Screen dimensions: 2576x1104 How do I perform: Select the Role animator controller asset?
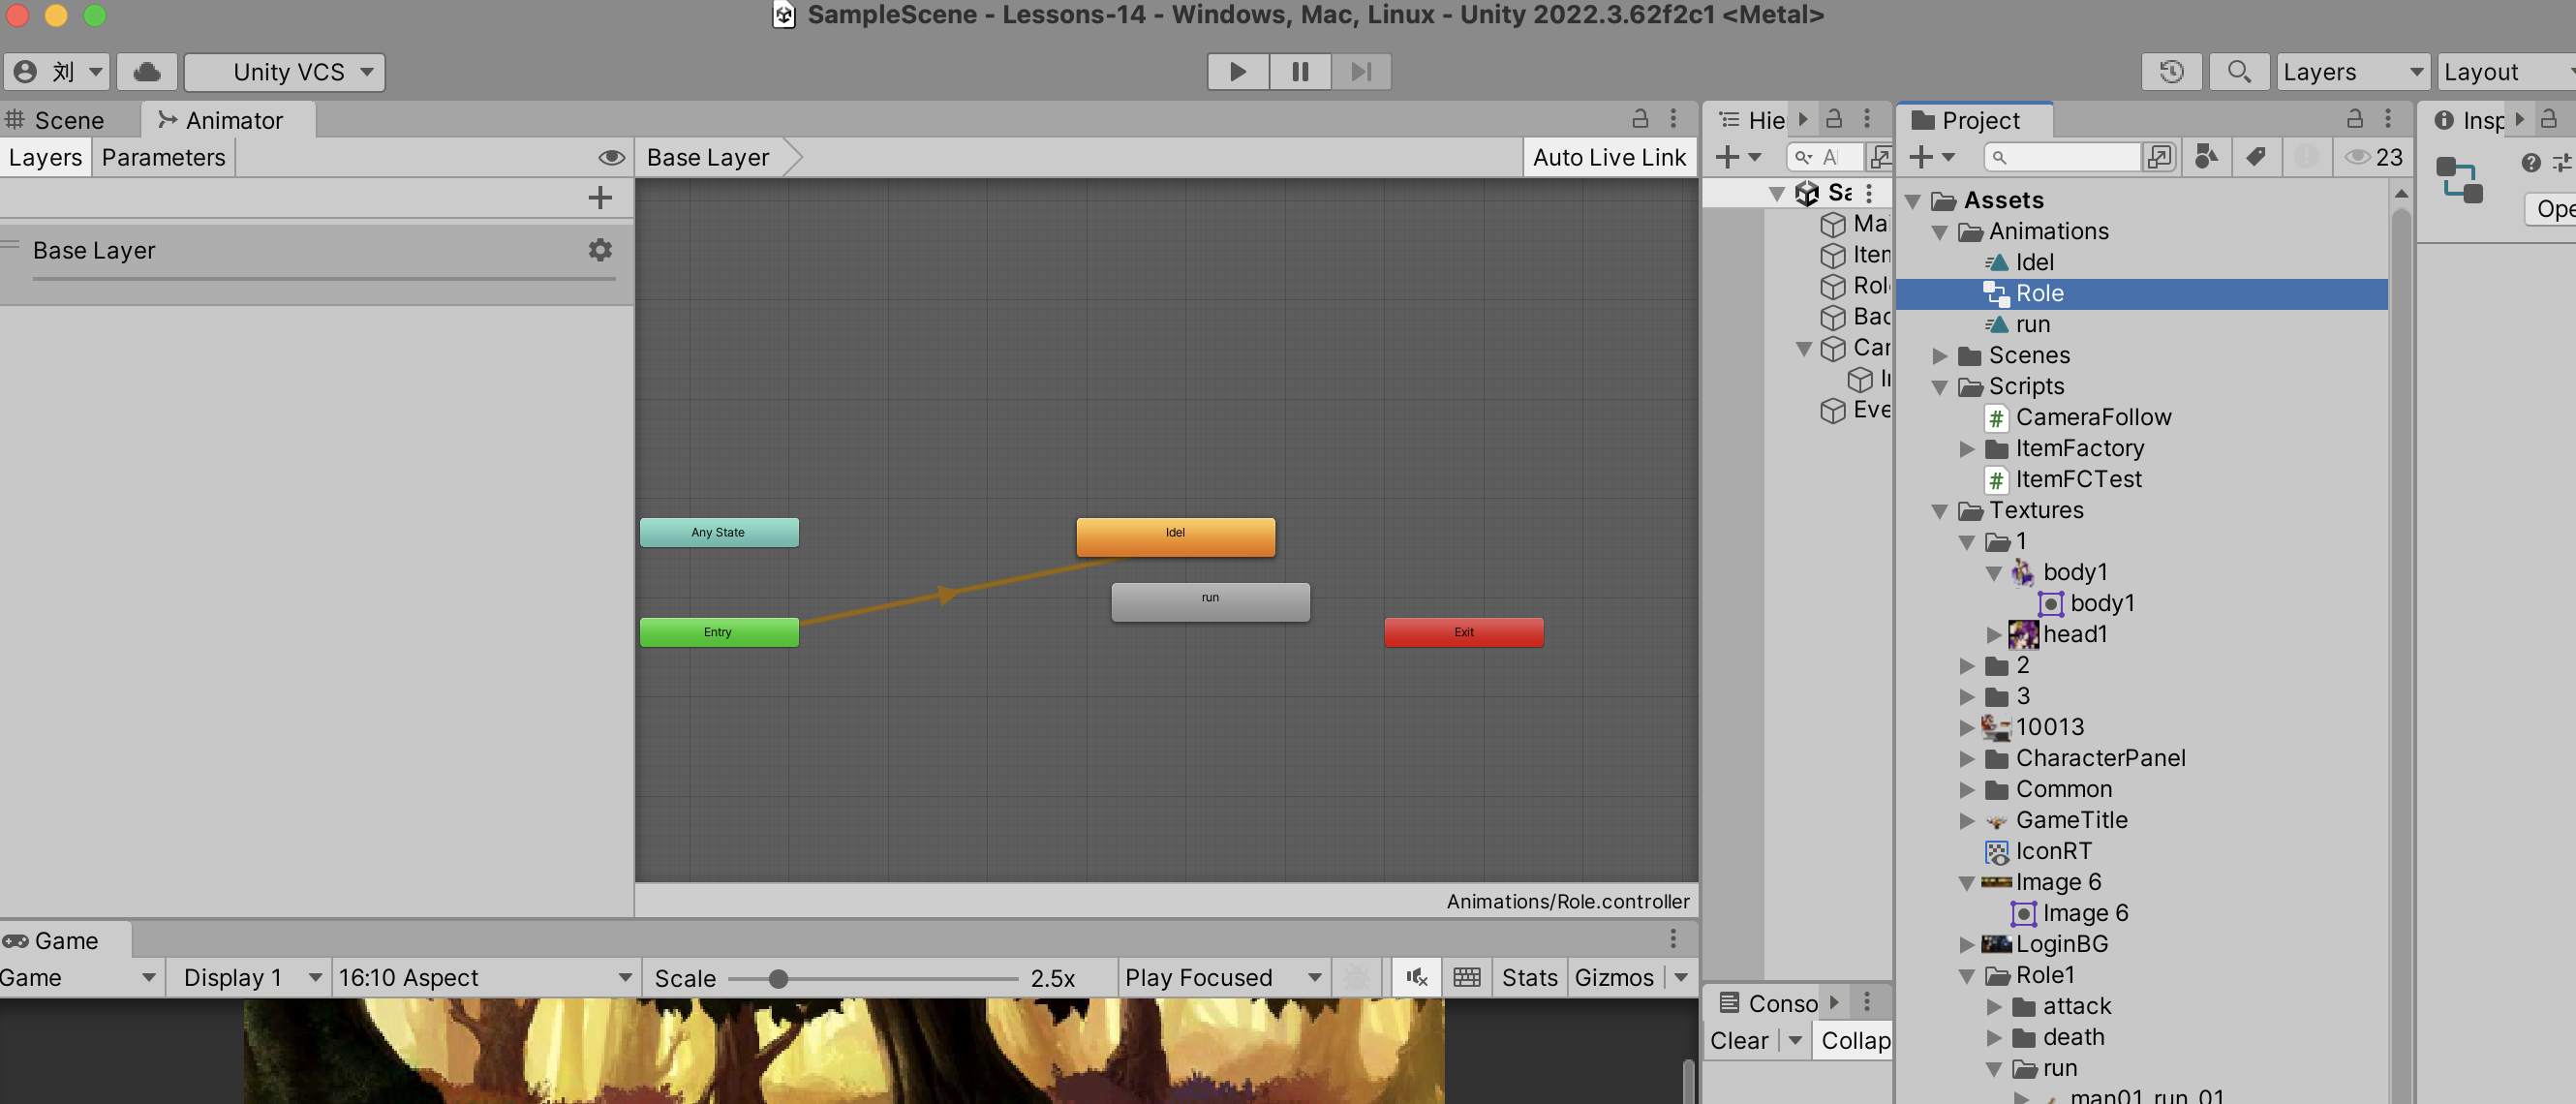tap(2141, 293)
